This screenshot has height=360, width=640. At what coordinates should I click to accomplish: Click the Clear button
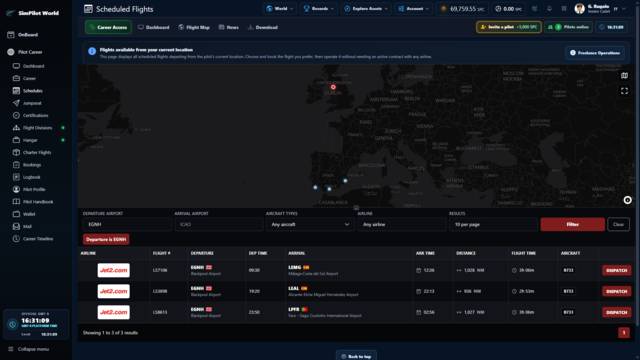click(618, 224)
